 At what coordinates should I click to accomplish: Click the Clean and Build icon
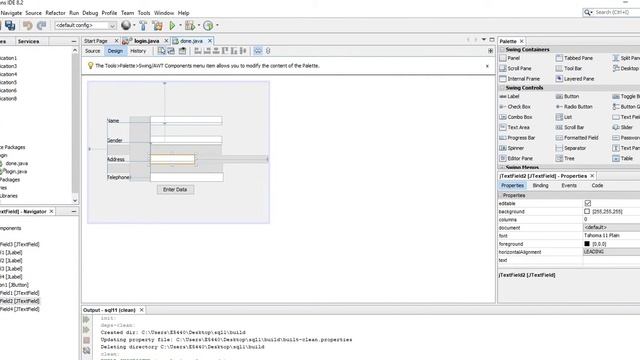pyautogui.click(x=158, y=25)
